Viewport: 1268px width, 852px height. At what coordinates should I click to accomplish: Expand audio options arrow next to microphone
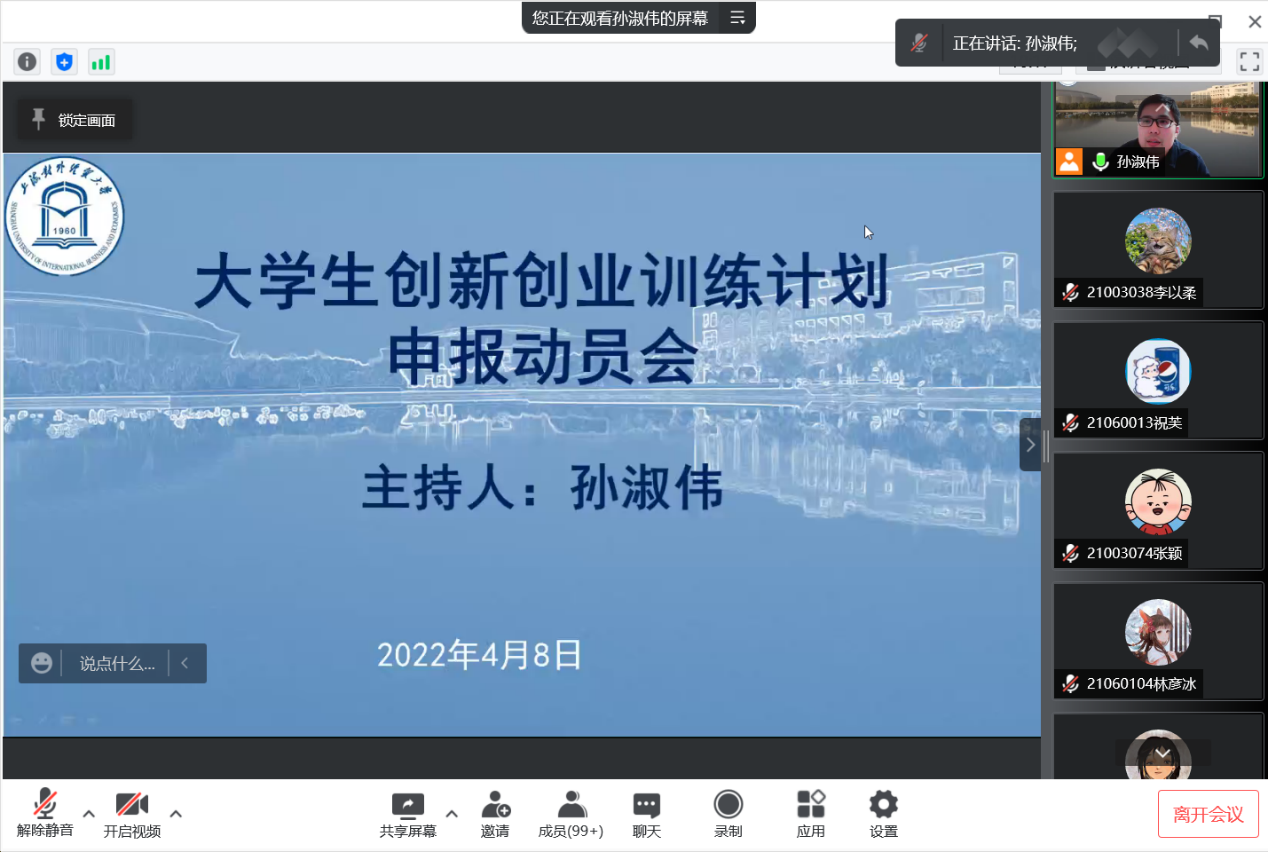pyautogui.click(x=89, y=813)
